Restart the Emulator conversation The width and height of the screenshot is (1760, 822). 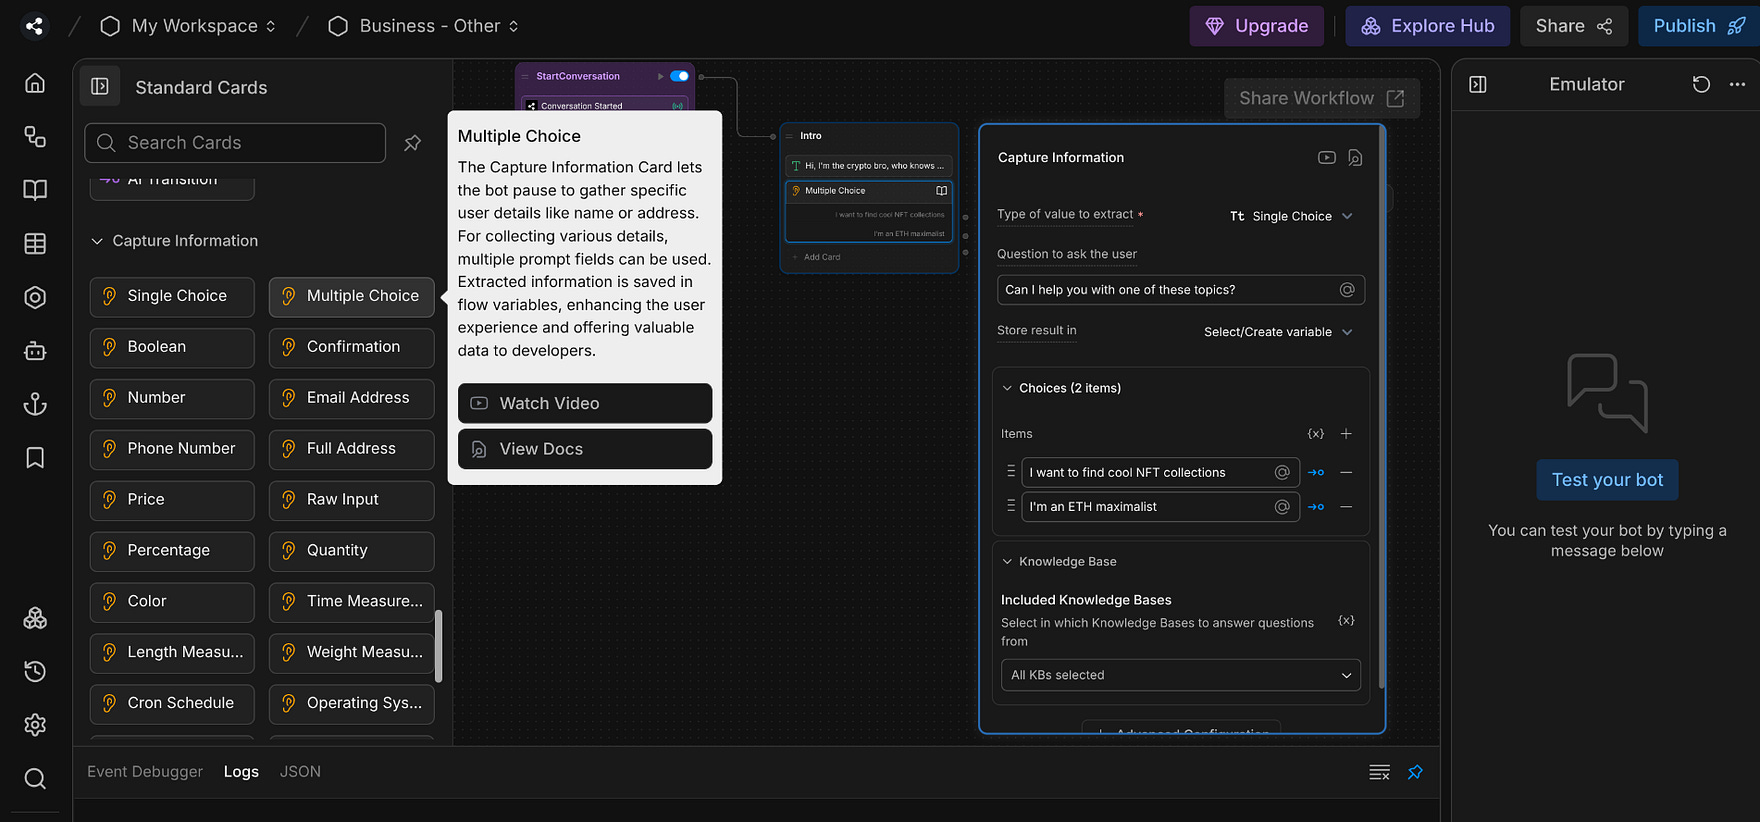1701,84
